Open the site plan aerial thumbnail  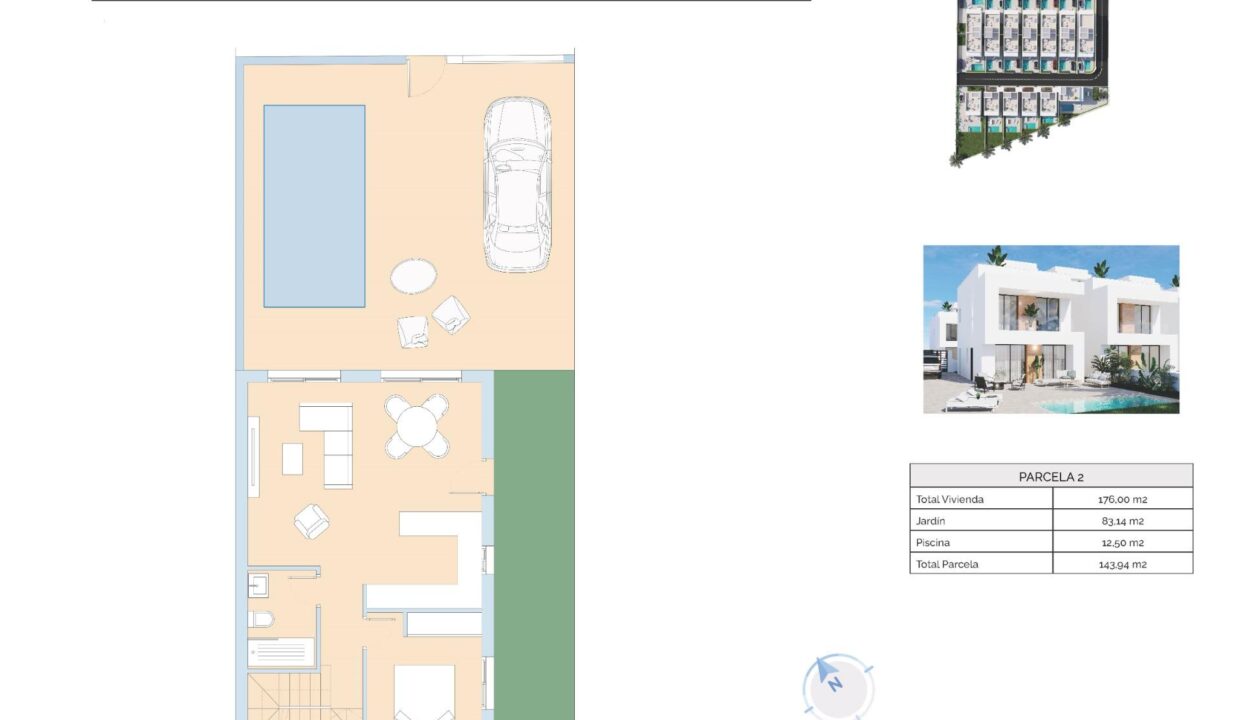pyautogui.click(x=1030, y=80)
